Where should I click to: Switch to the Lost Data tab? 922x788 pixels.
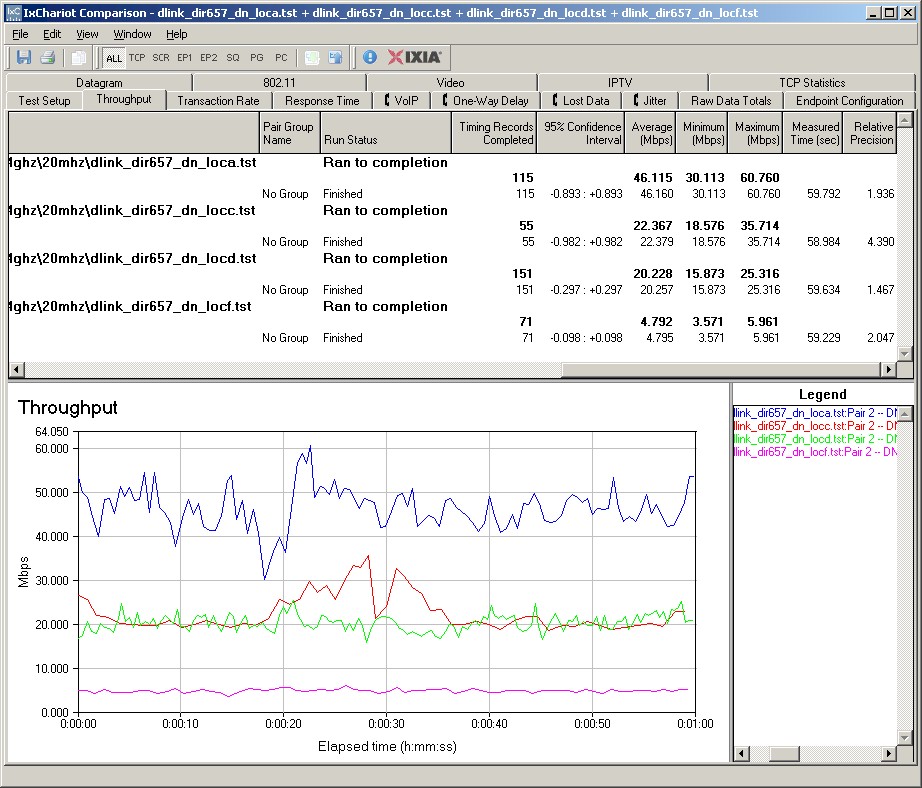click(580, 101)
